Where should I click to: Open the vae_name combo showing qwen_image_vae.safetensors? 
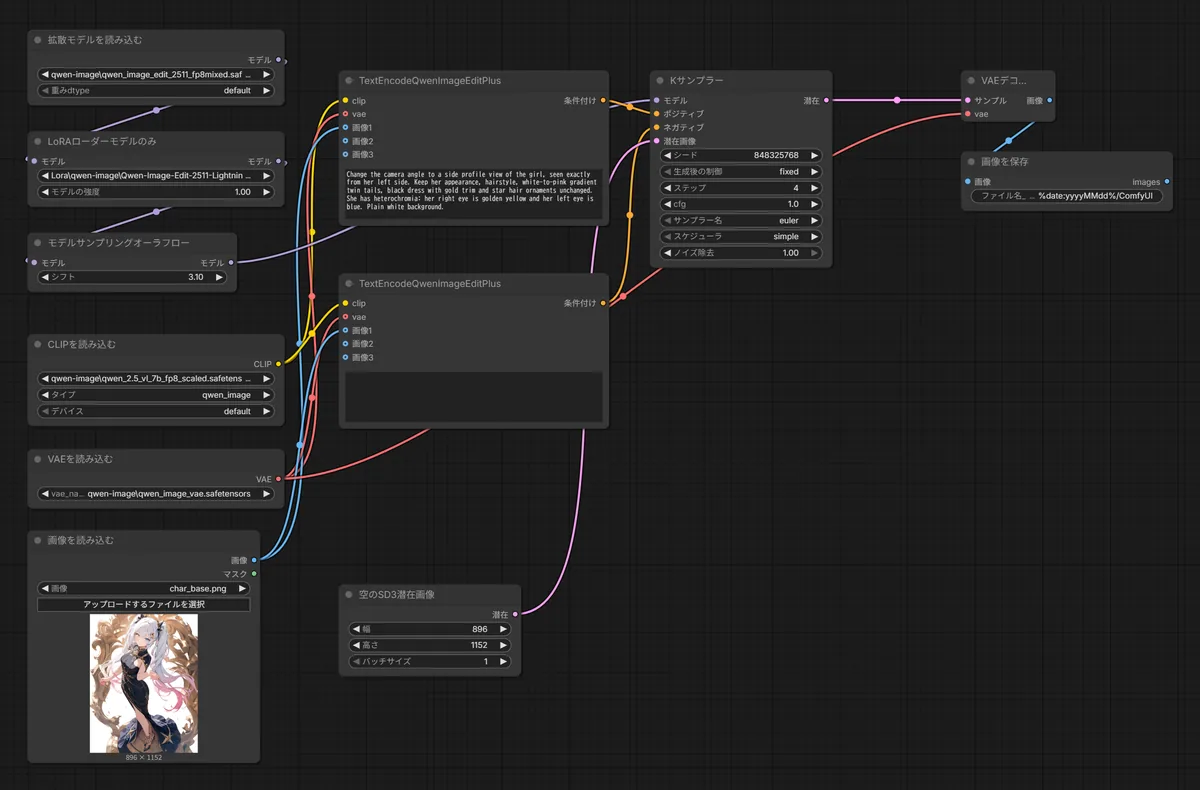pyautogui.click(x=155, y=493)
